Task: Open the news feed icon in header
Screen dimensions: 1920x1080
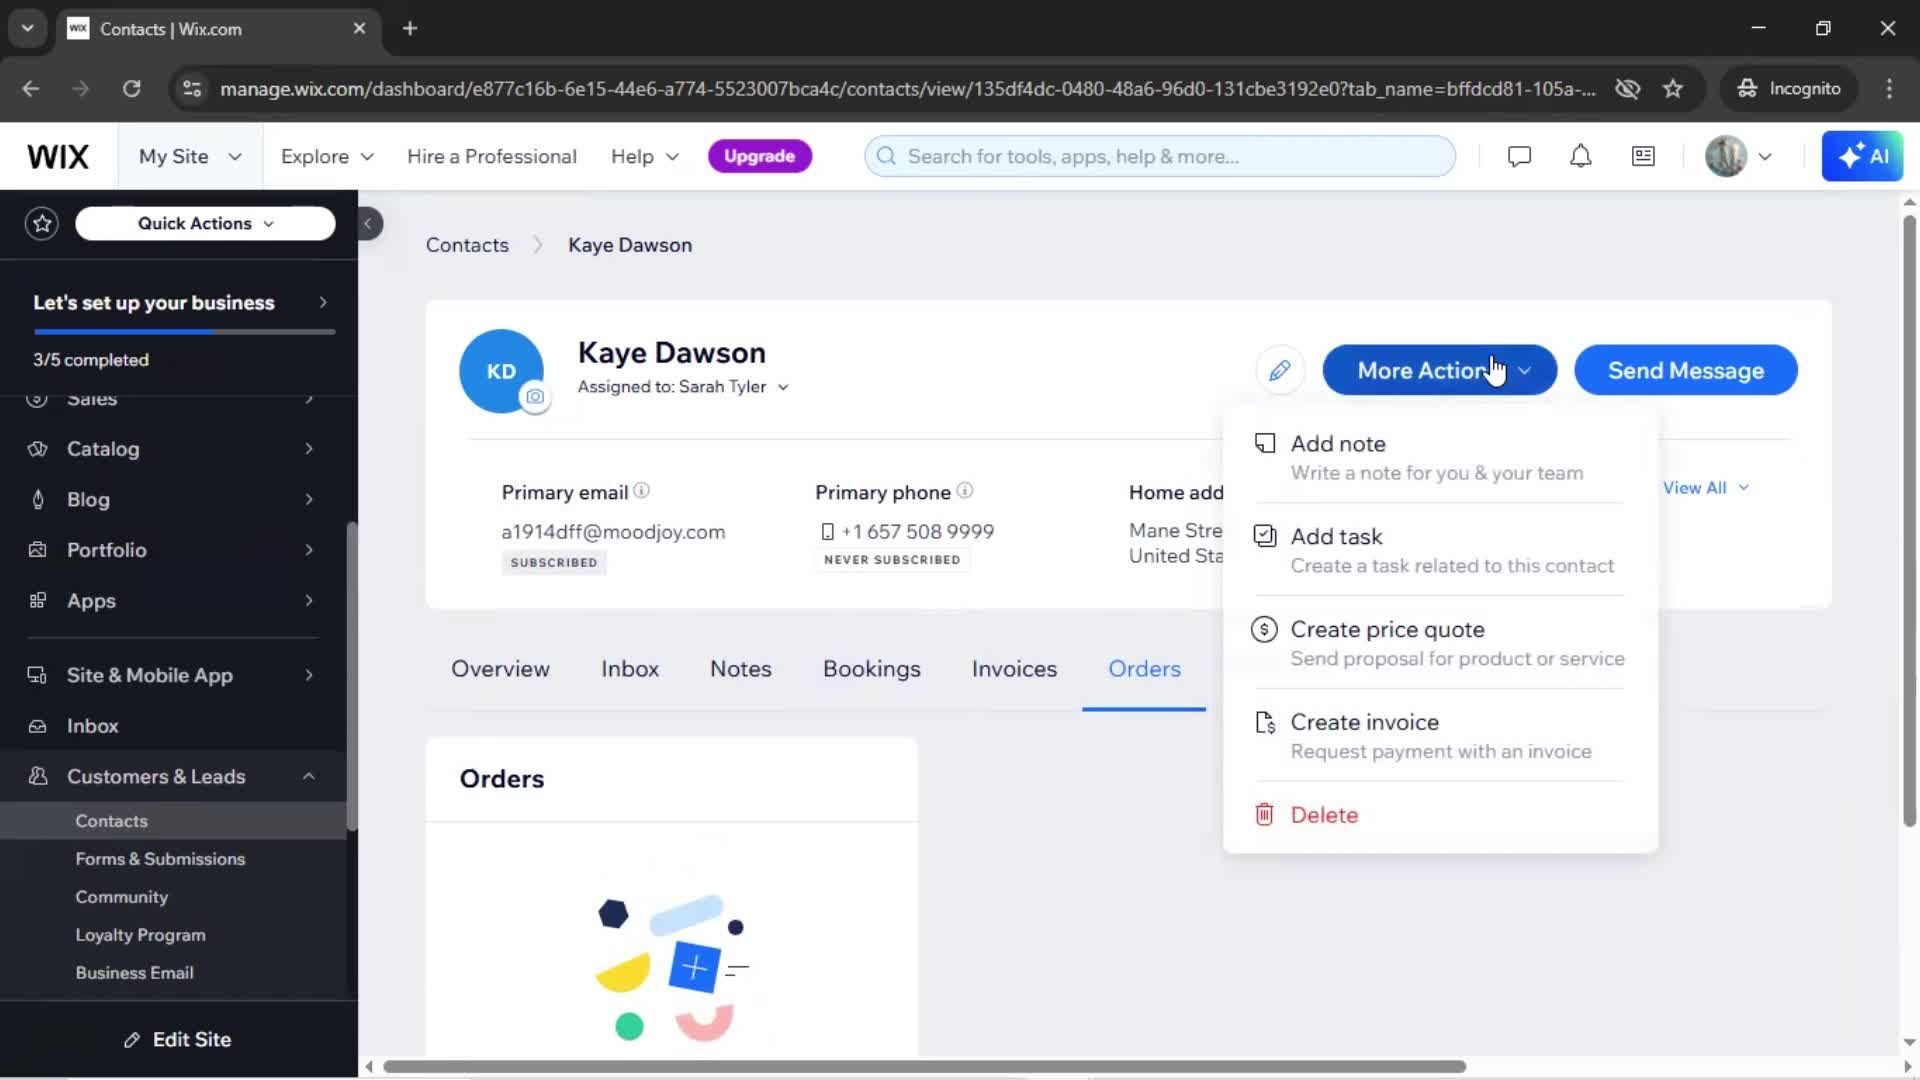Action: (1643, 157)
